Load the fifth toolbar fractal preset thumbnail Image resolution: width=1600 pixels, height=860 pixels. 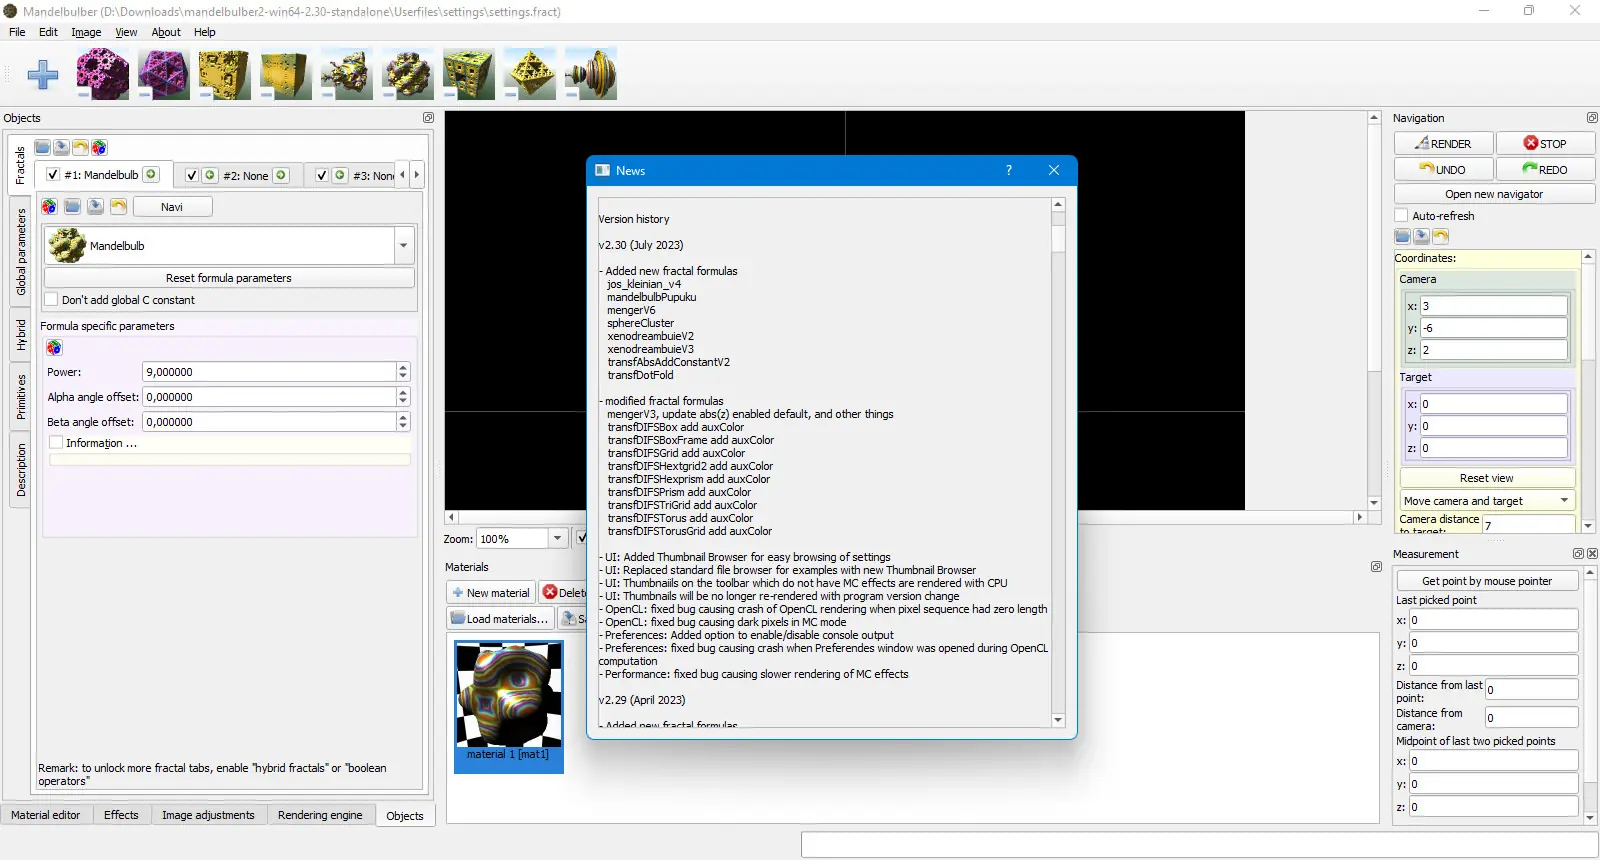click(347, 74)
